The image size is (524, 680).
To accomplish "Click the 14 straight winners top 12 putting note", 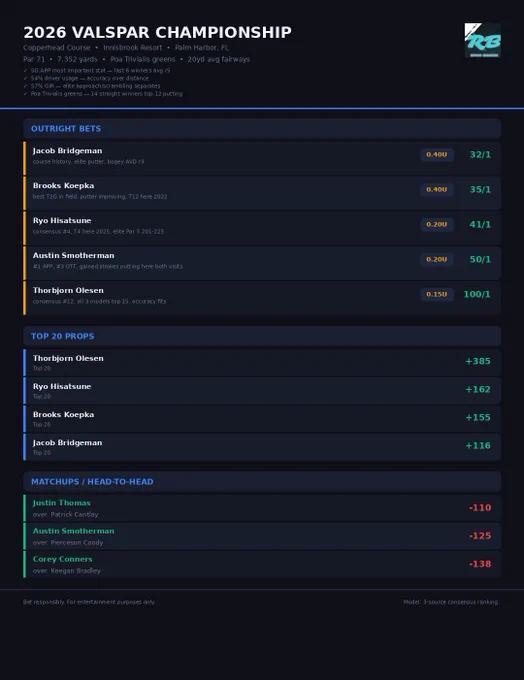I will 103,94.
